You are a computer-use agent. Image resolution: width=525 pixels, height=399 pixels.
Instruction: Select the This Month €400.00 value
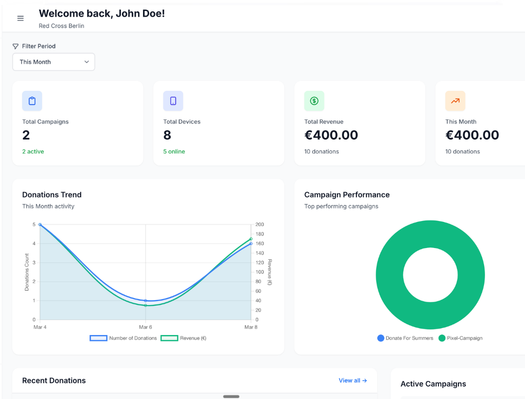click(472, 135)
